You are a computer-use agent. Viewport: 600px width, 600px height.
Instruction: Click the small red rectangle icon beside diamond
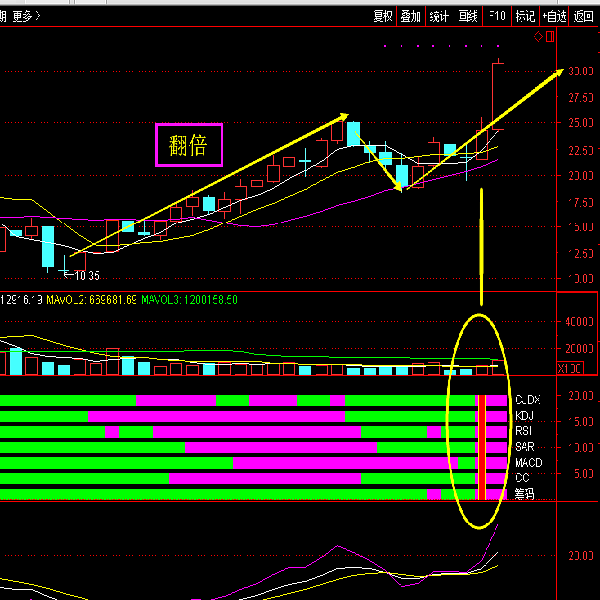coord(548,37)
